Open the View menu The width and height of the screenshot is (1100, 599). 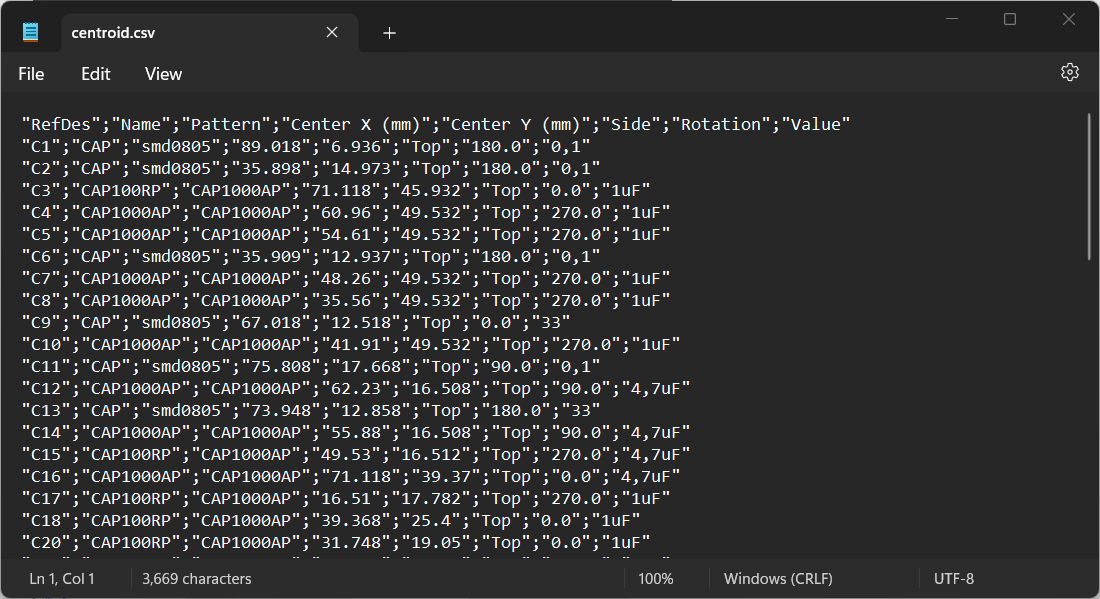(163, 74)
